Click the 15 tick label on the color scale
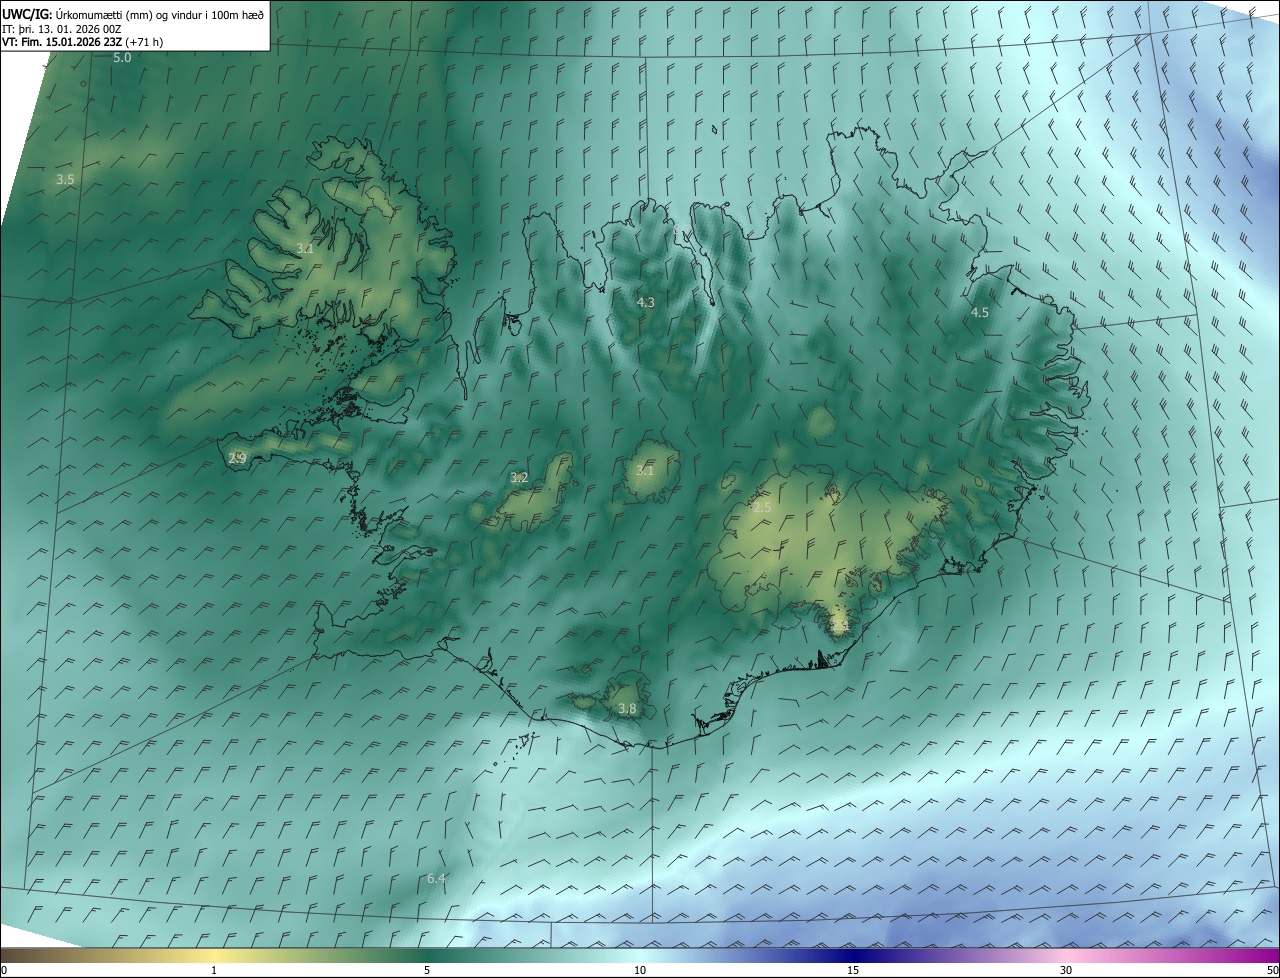 point(853,970)
